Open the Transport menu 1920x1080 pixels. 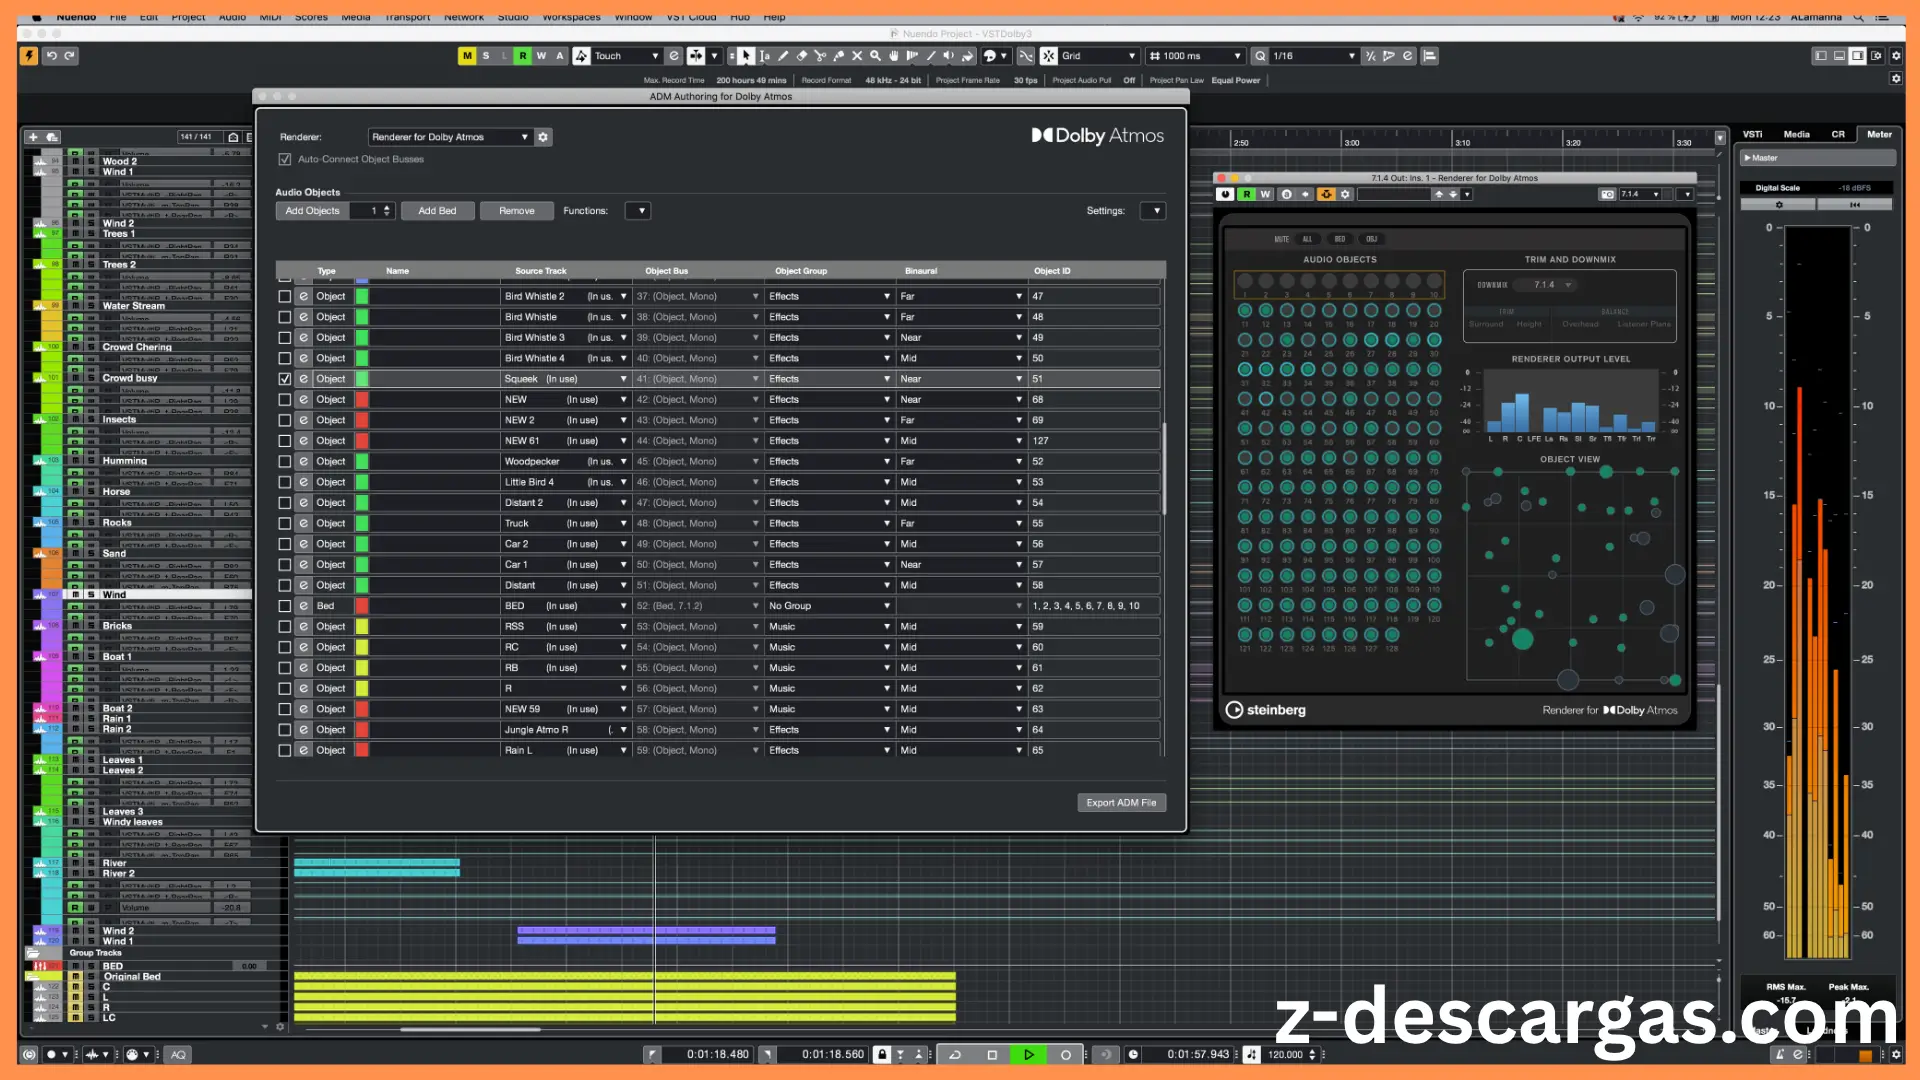point(408,17)
